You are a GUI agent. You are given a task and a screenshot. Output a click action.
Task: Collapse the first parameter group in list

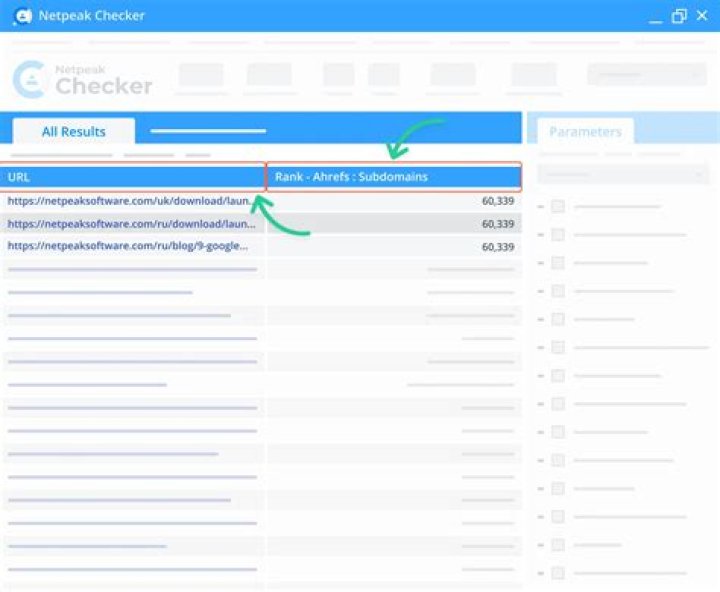541,207
